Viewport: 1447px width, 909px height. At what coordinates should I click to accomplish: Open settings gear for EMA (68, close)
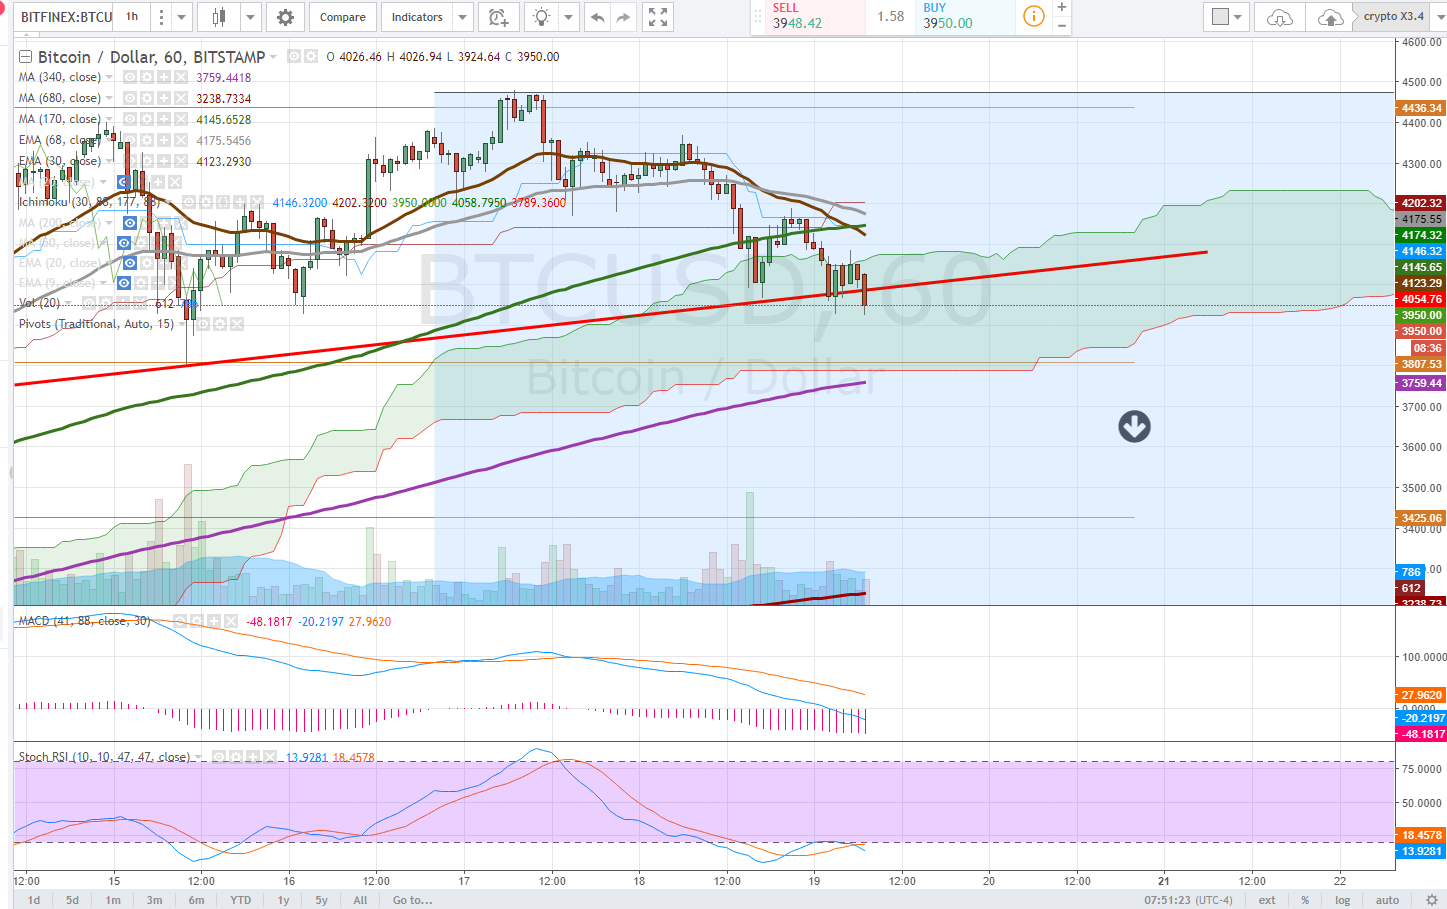coord(147,140)
